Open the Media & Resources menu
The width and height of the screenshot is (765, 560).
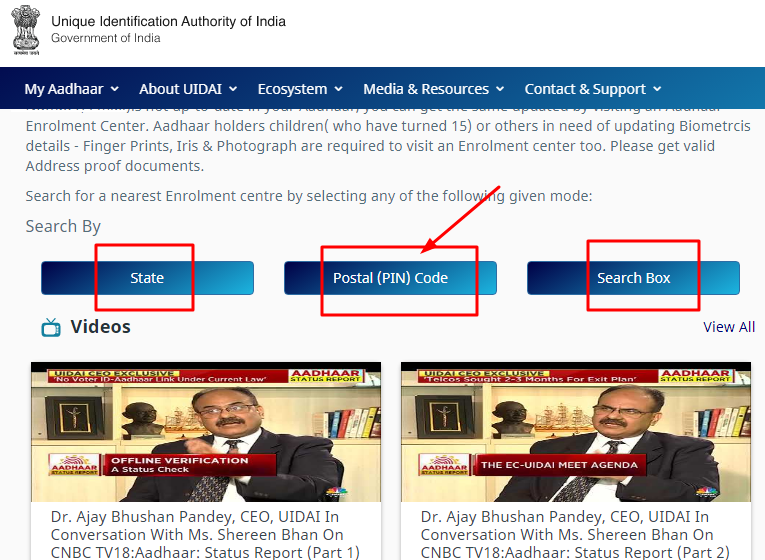tap(426, 89)
